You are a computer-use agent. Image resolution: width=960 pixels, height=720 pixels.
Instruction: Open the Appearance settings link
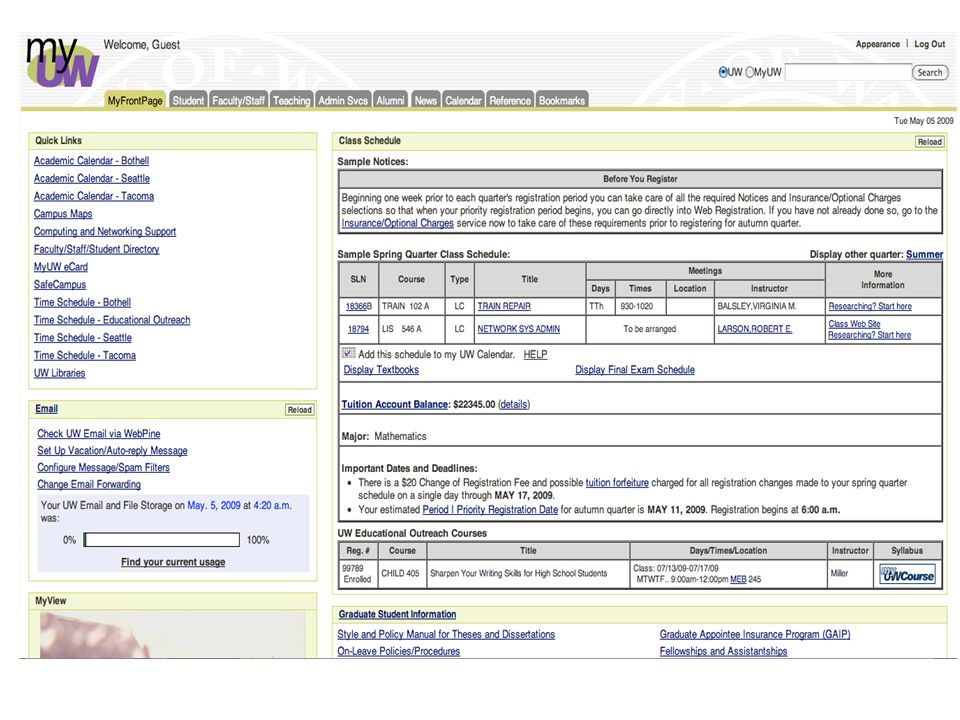click(x=877, y=44)
